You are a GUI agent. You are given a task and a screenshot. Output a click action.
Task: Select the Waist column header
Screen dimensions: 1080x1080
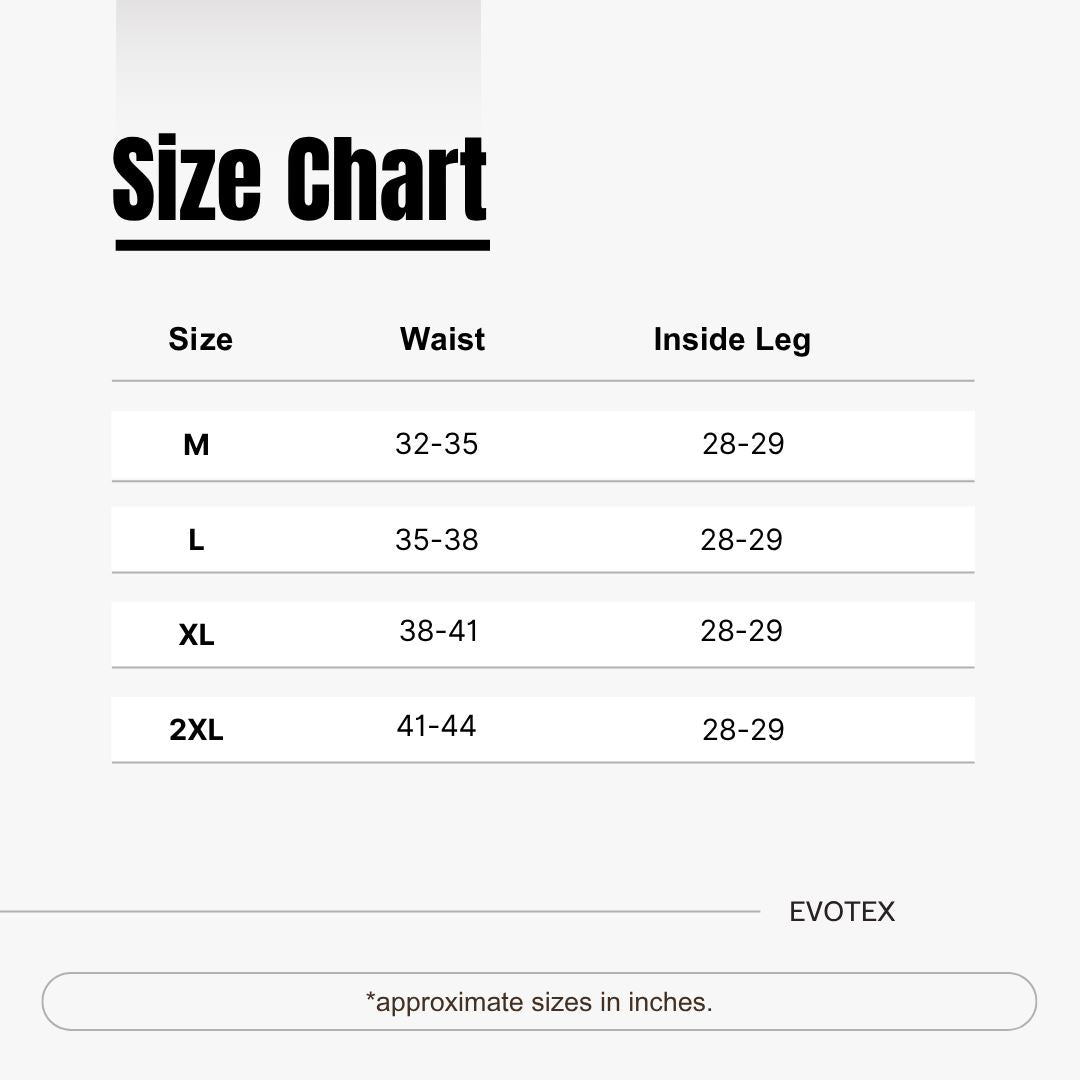tap(442, 340)
